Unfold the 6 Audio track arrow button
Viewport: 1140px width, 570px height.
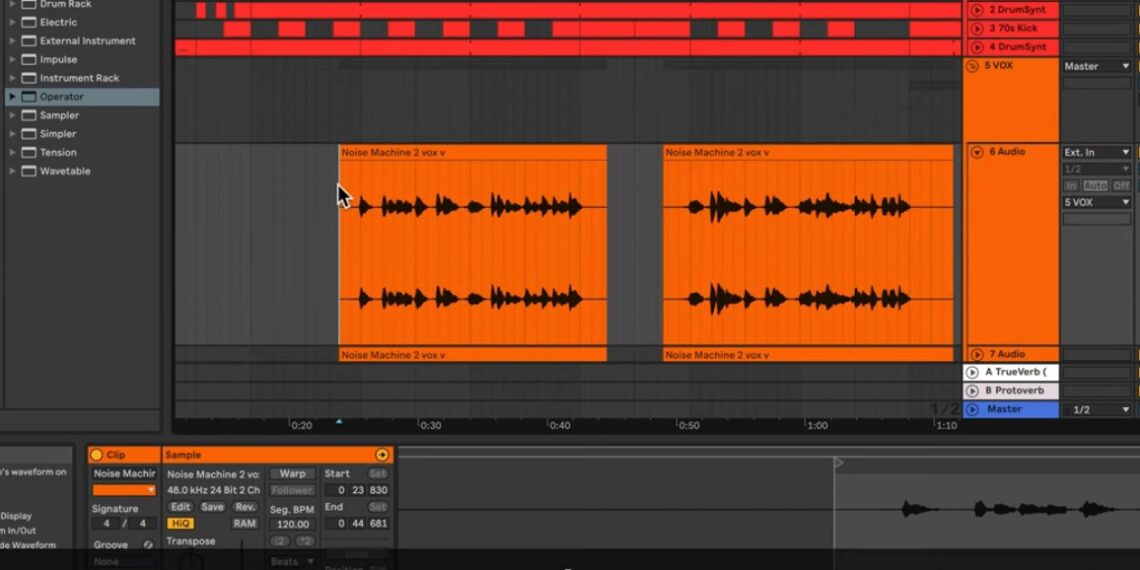tap(976, 152)
